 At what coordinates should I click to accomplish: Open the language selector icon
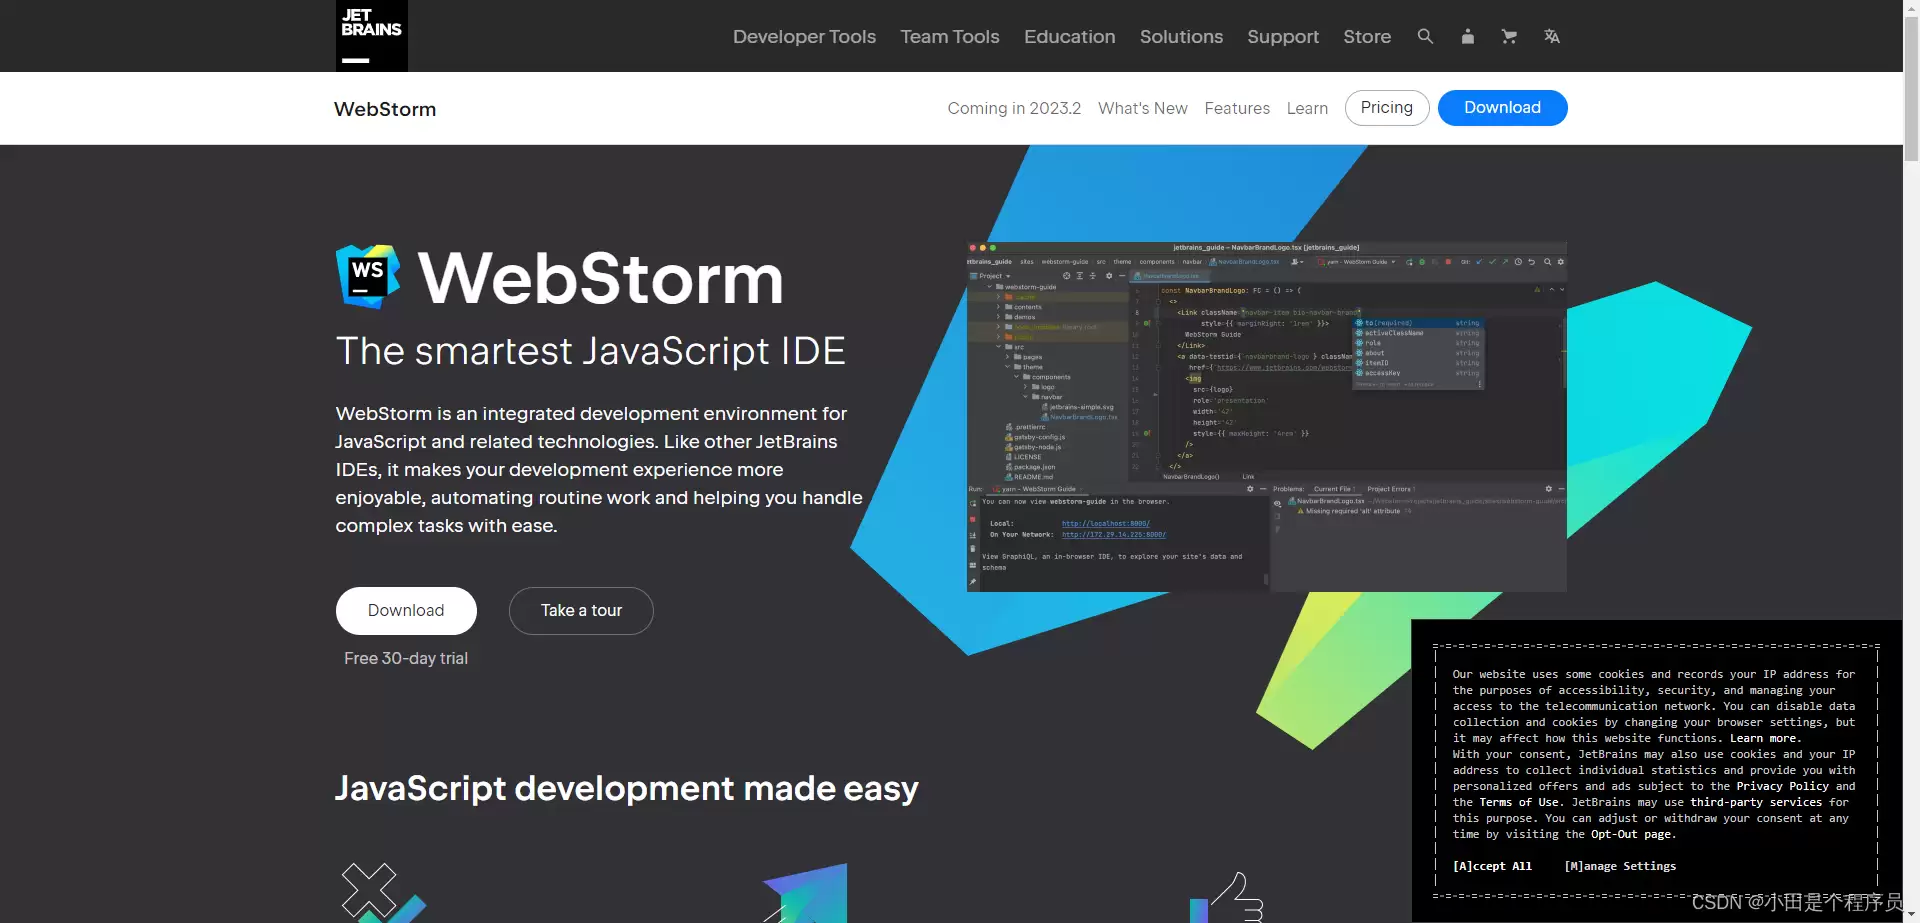1551,36
